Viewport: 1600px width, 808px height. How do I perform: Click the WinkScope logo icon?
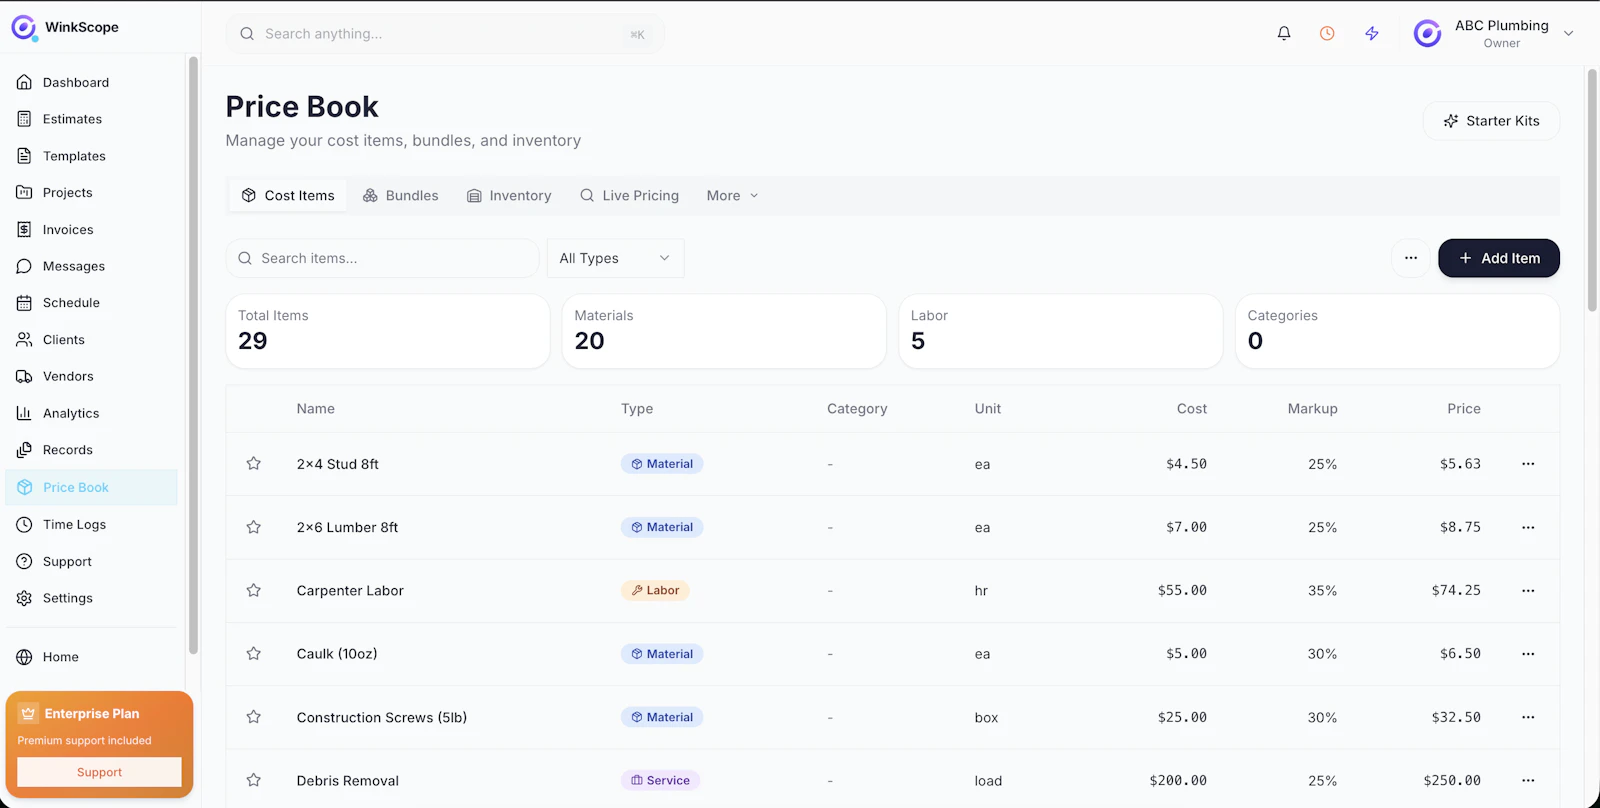click(24, 28)
